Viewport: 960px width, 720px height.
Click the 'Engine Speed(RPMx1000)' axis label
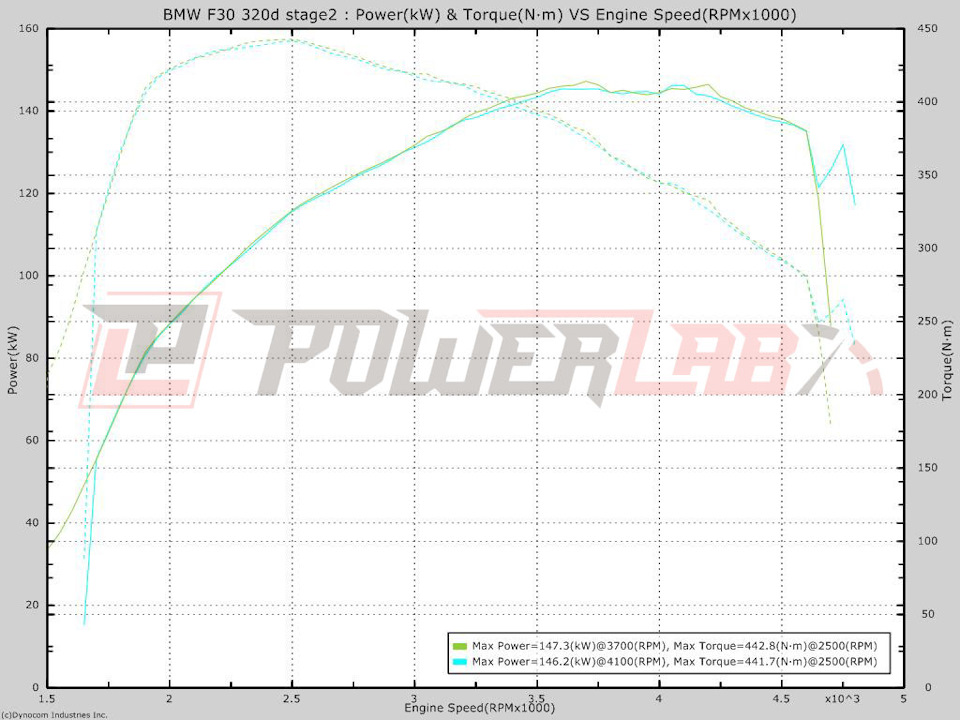tap(479, 708)
